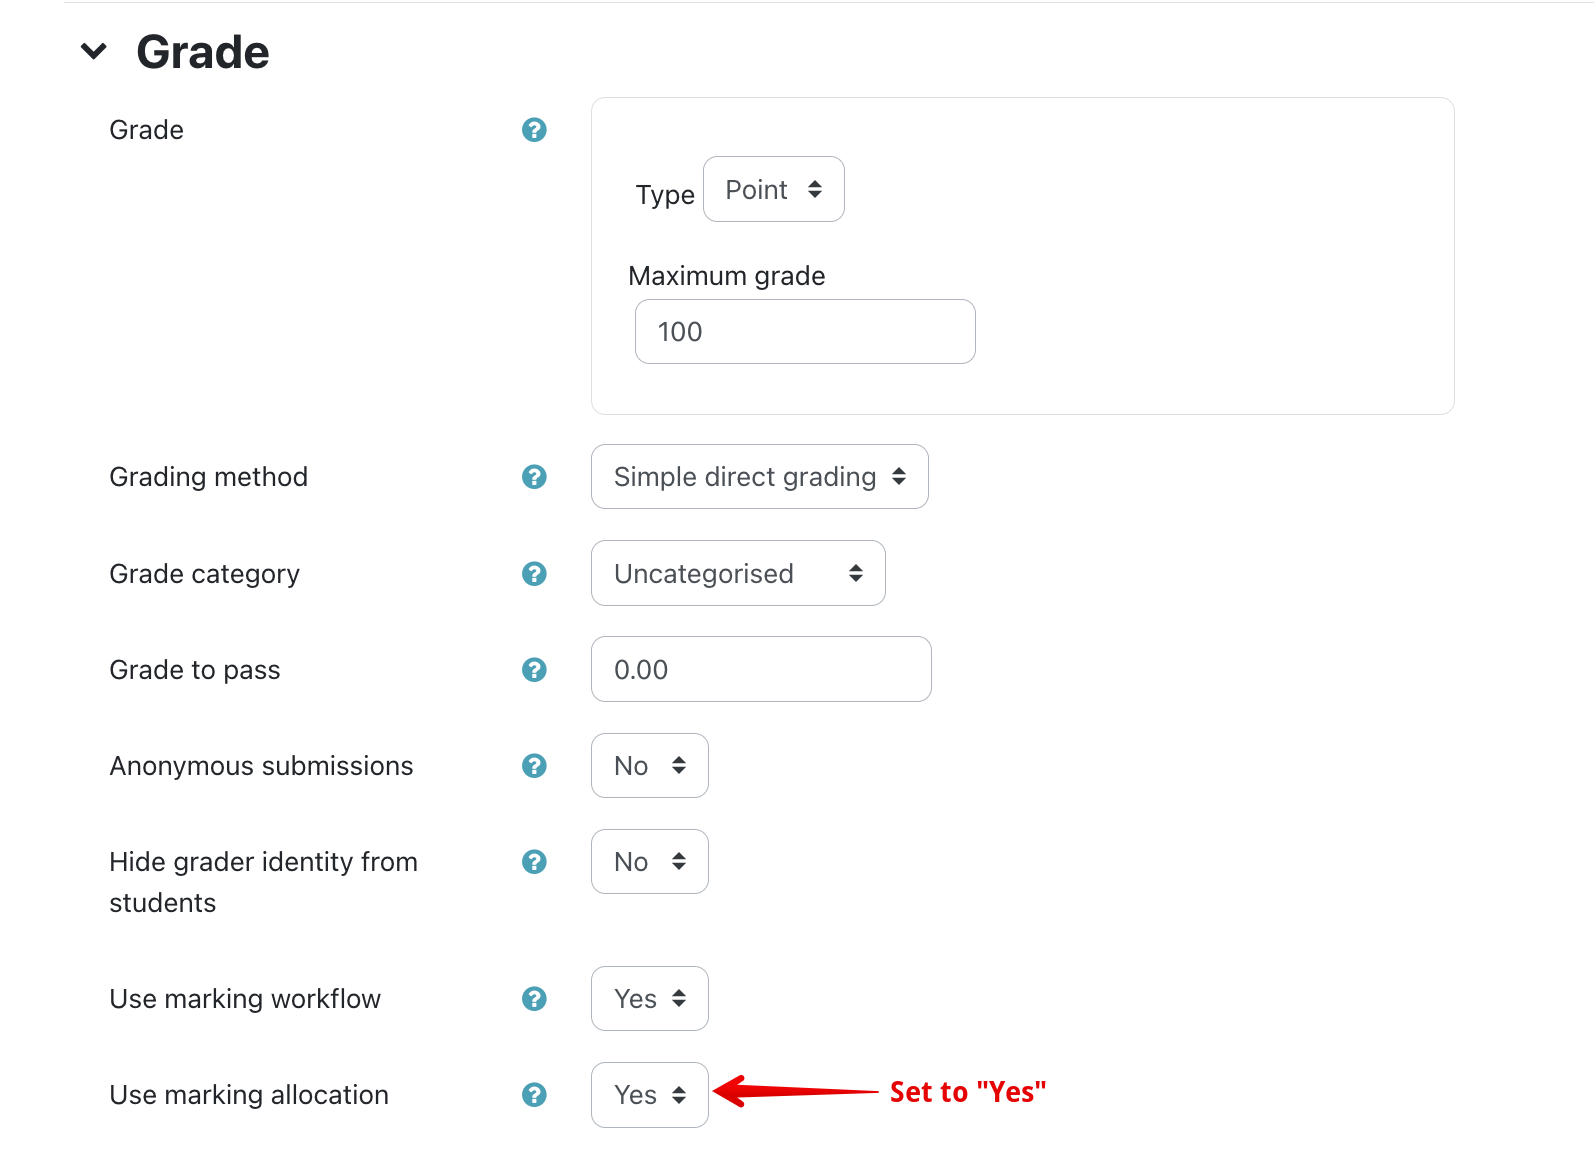Click the Grade section heading
Image resolution: width=1594 pixels, height=1156 pixels.
tap(203, 52)
